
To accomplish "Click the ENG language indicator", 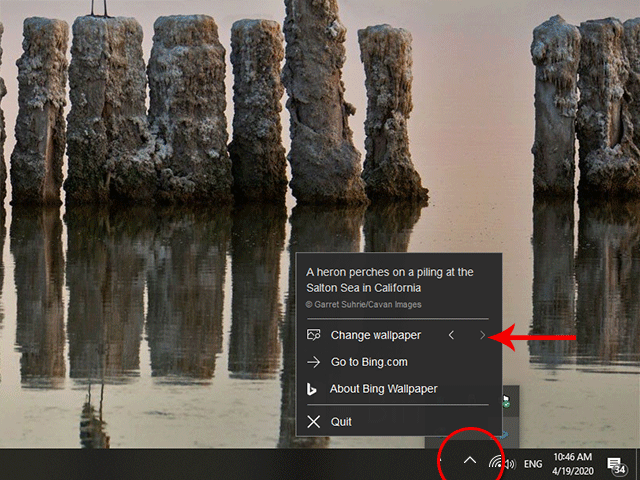I will [x=533, y=464].
